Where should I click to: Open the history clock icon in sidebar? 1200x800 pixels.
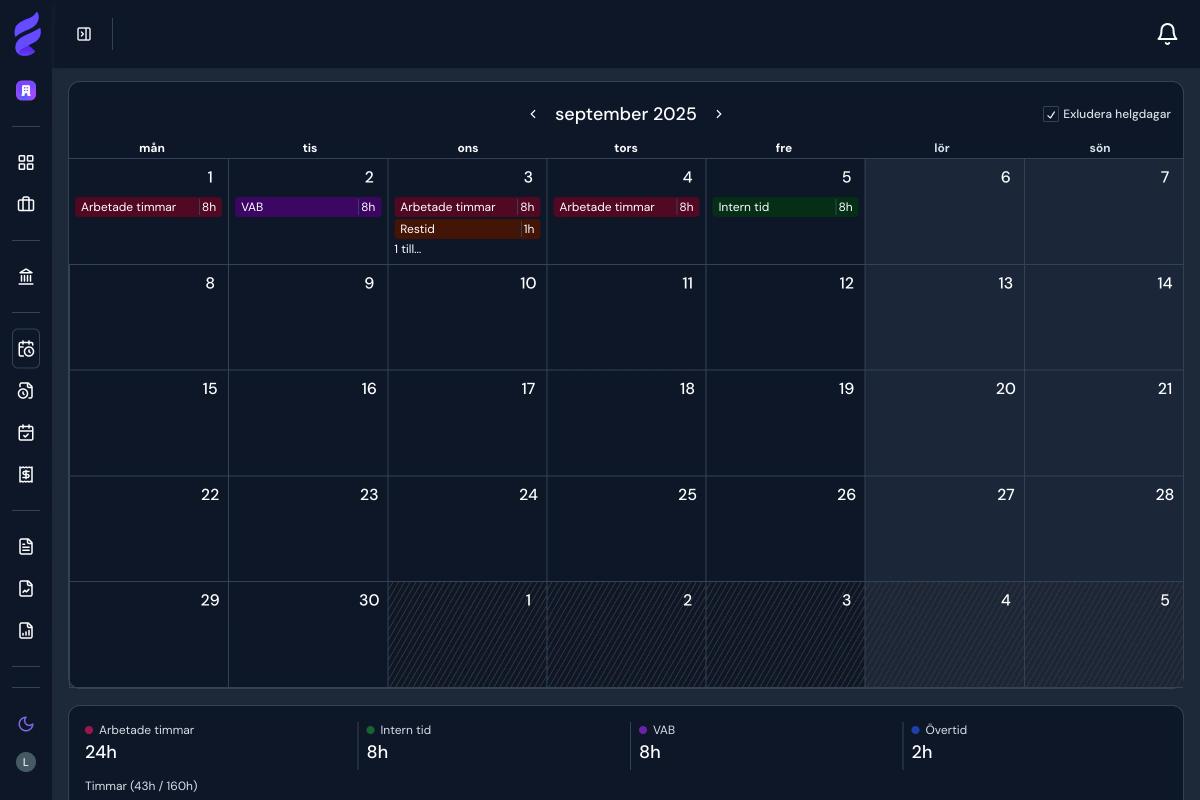tap(26, 391)
